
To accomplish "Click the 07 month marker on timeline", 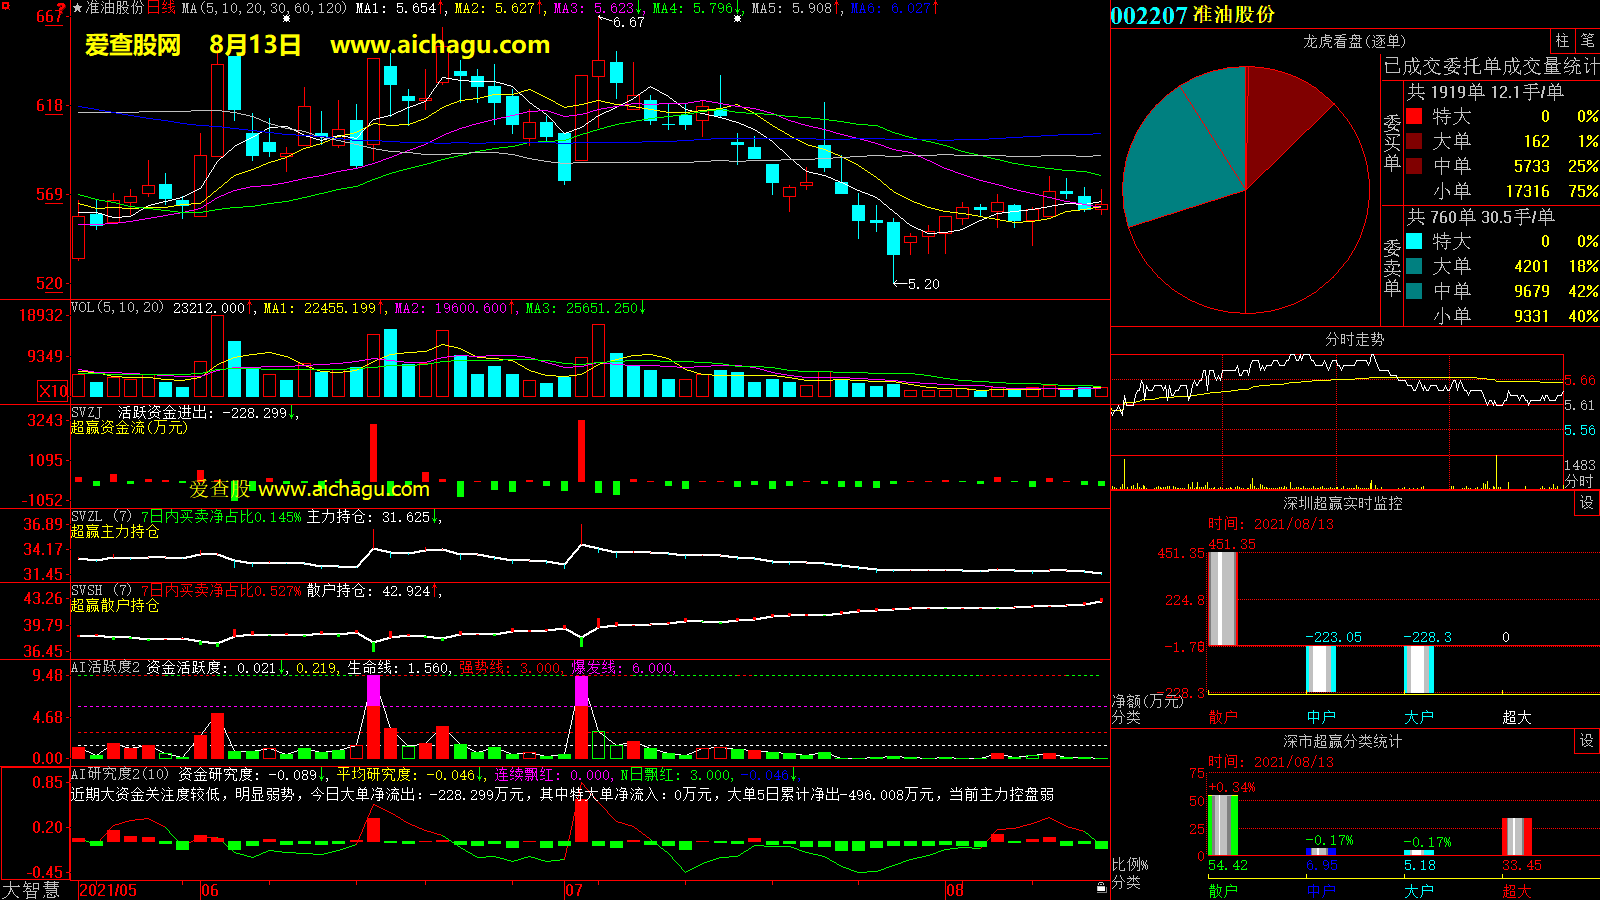I will tap(574, 890).
